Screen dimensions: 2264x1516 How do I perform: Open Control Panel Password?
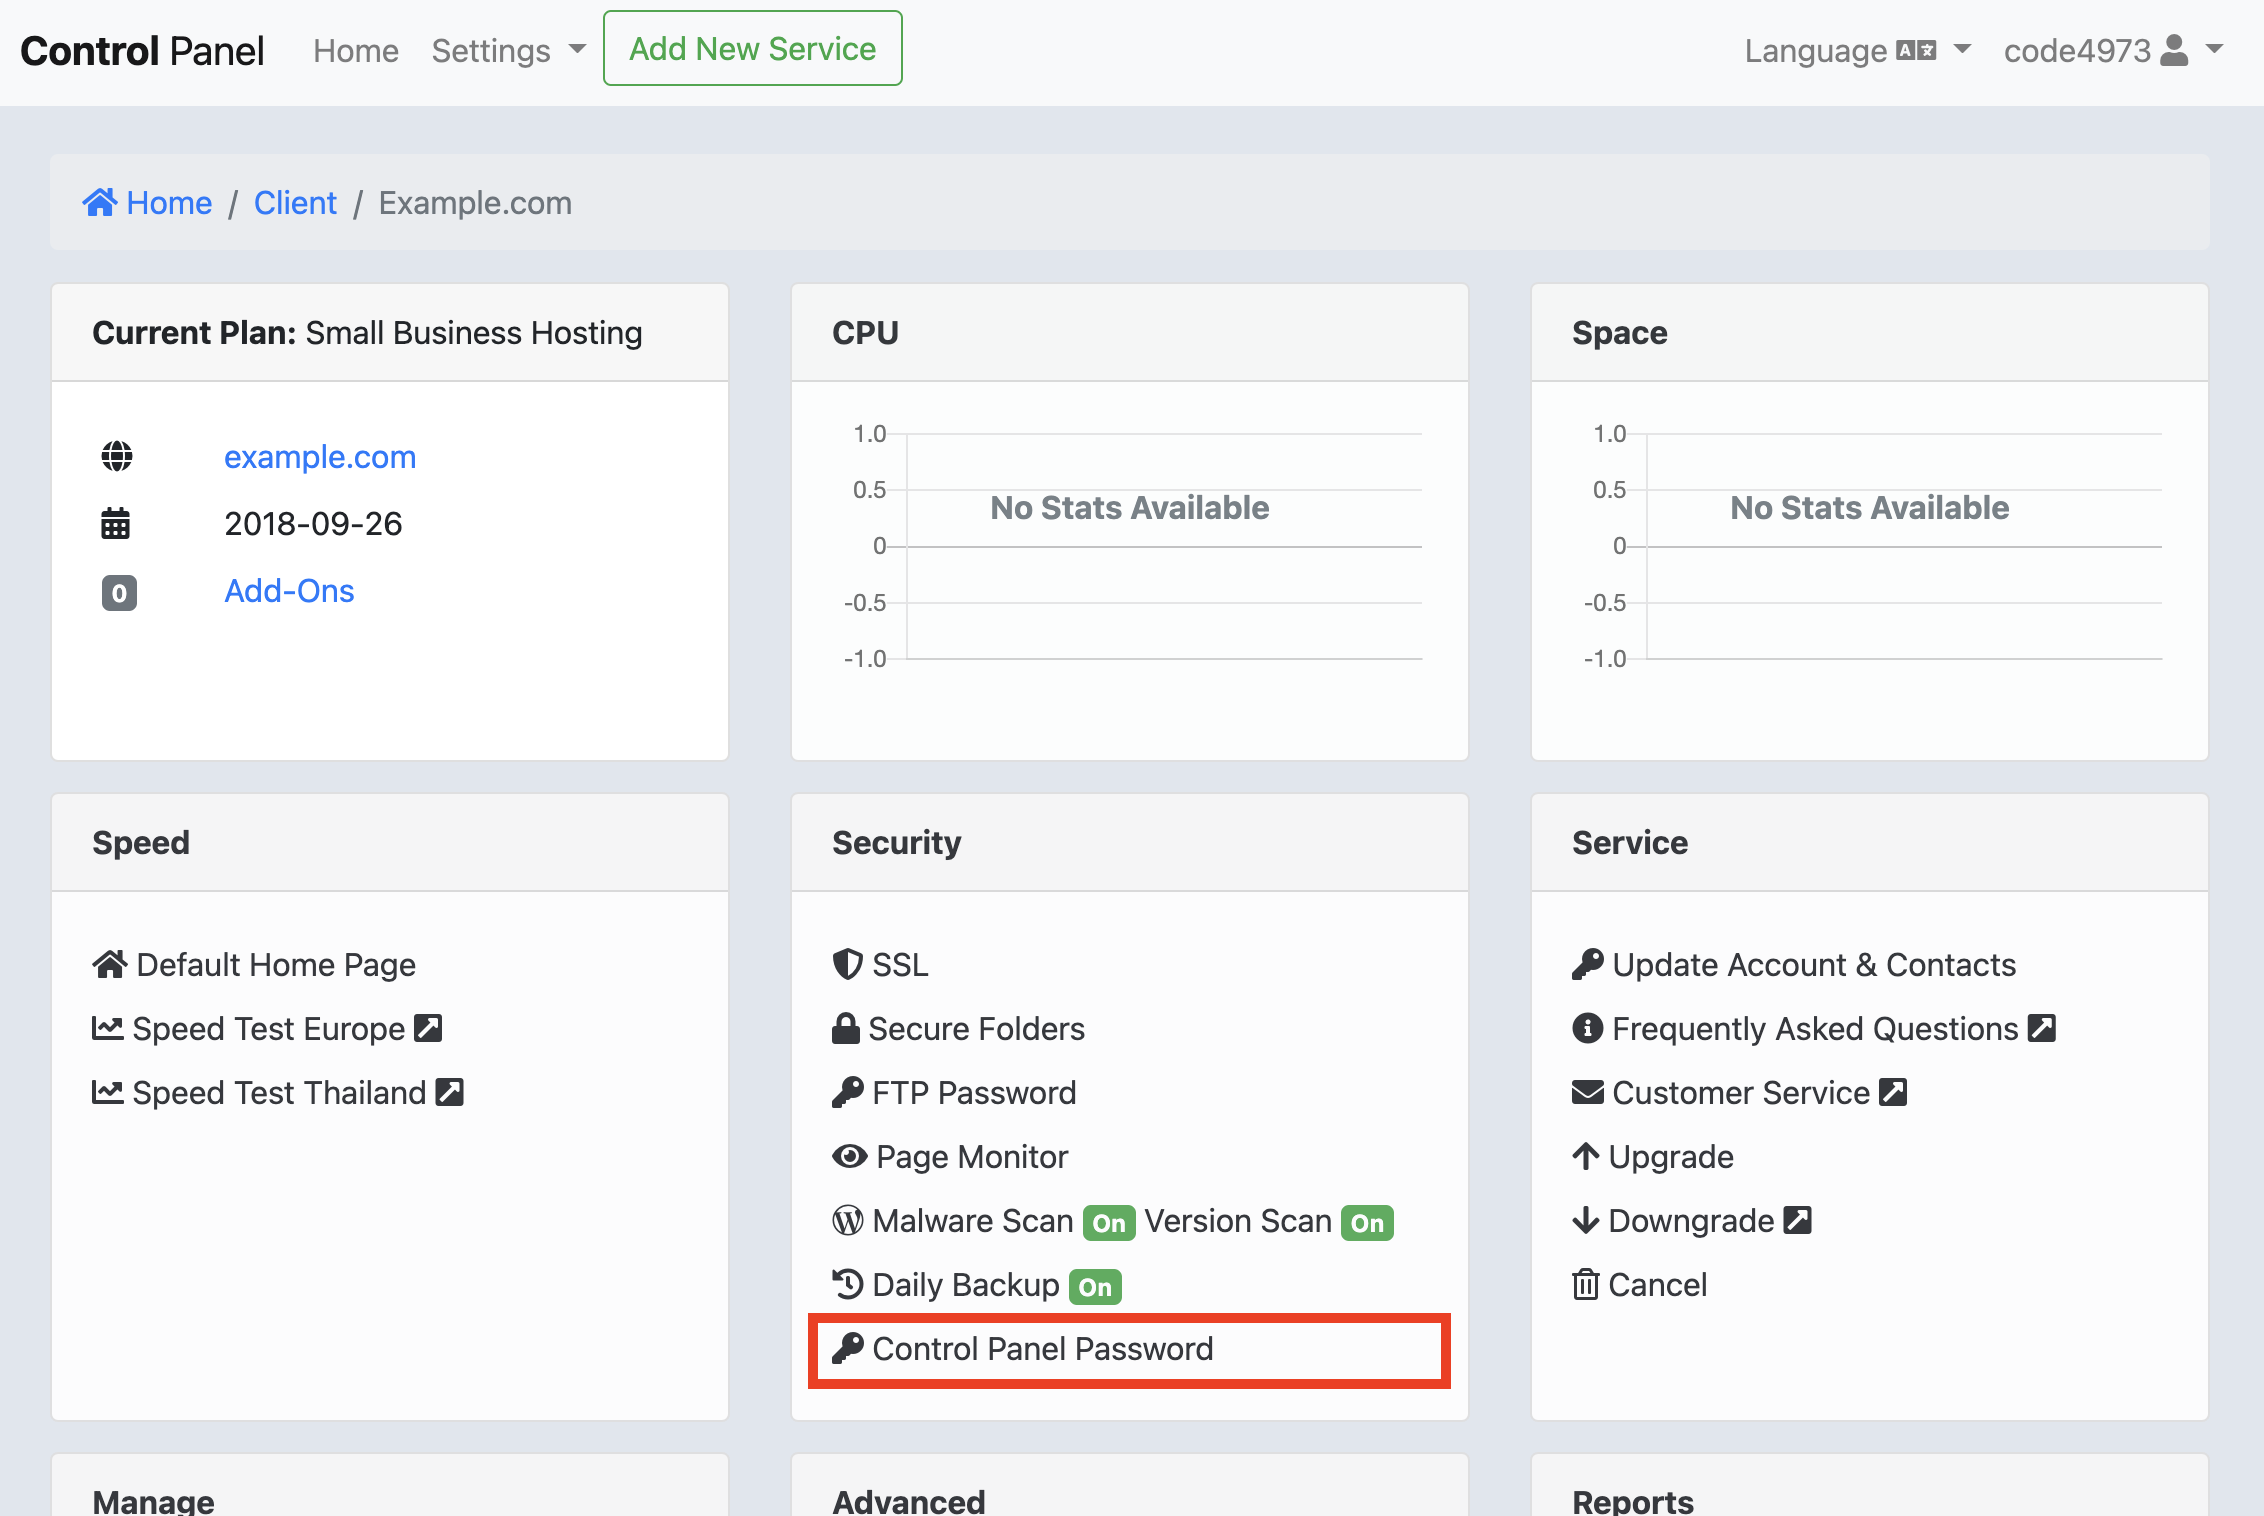coord(1043,1348)
